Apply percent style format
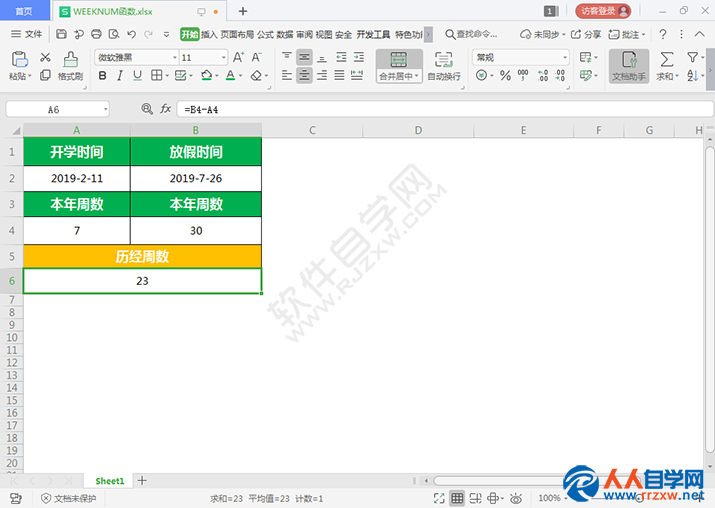The image size is (715, 508). (505, 75)
